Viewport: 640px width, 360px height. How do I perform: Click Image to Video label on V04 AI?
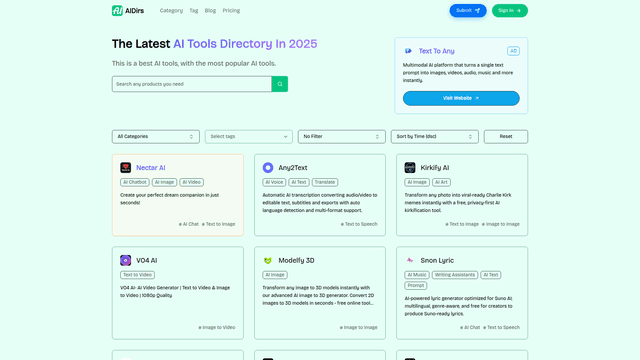tap(217, 327)
